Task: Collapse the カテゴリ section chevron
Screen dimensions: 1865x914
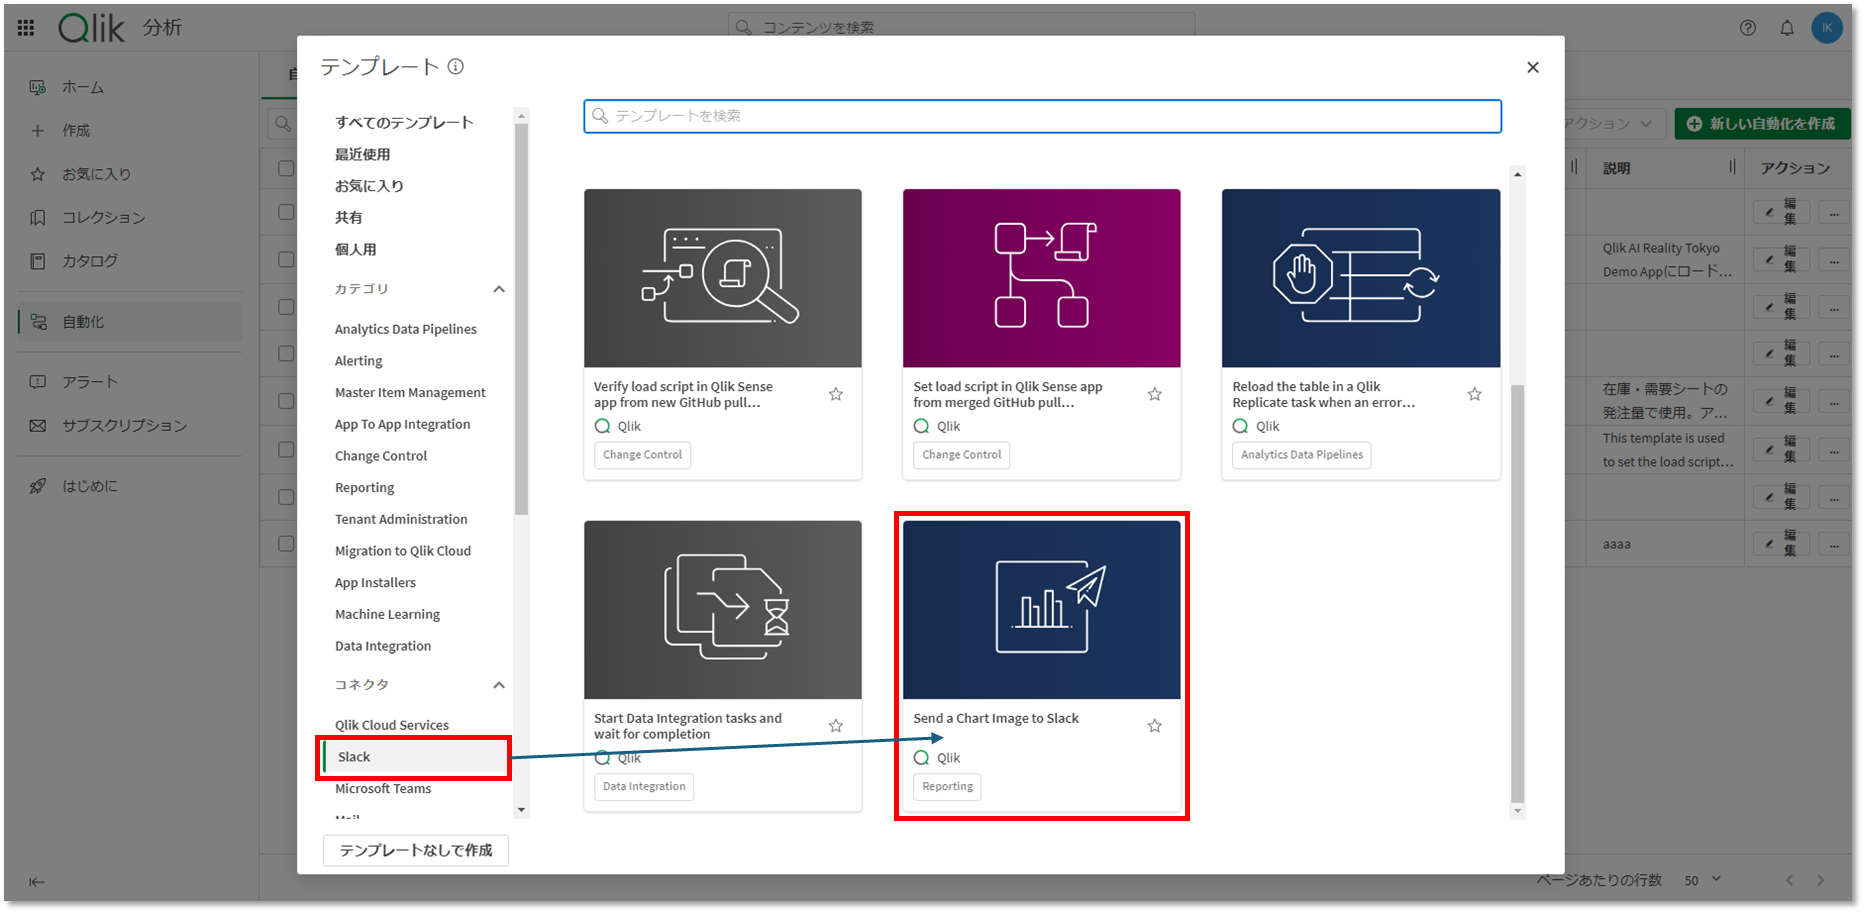Action: pos(499,289)
